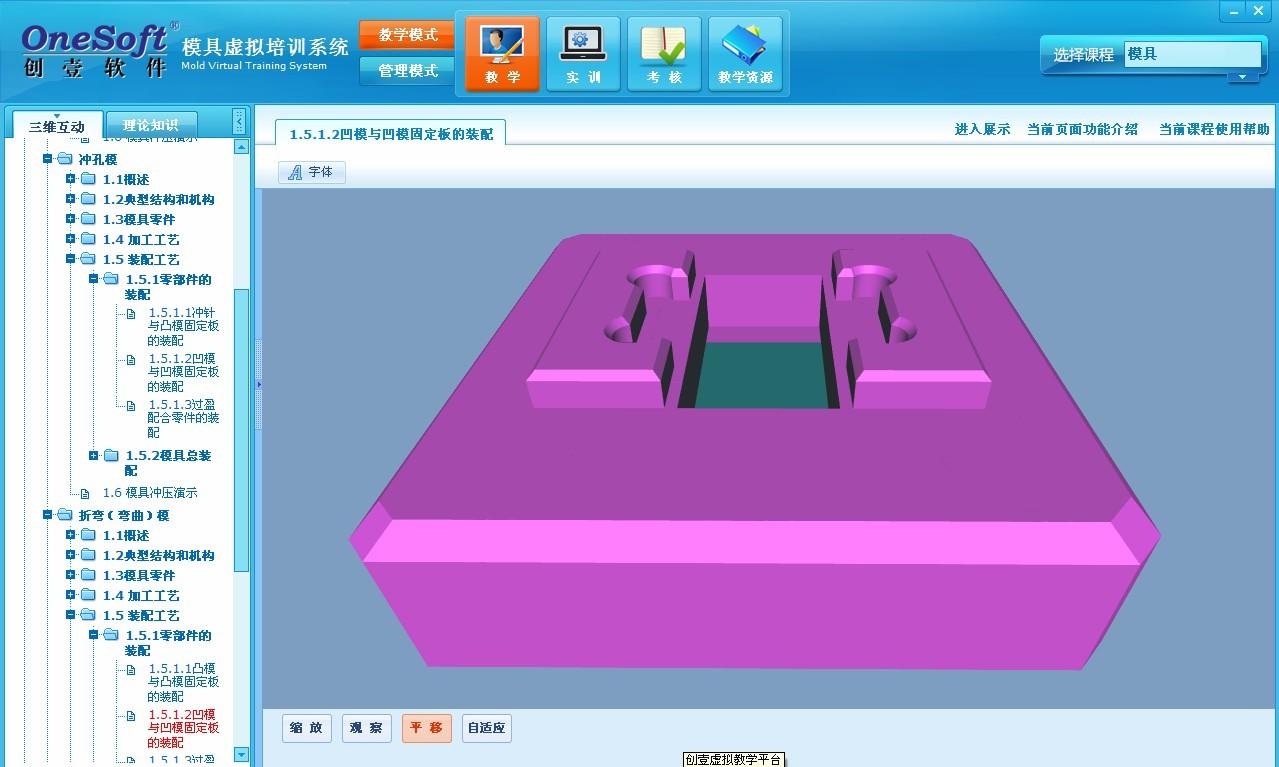Select the 1.5.1.2凹模与凹模固定板的装配 content tab
Image resolution: width=1279 pixels, height=767 pixels.
pyautogui.click(x=391, y=133)
